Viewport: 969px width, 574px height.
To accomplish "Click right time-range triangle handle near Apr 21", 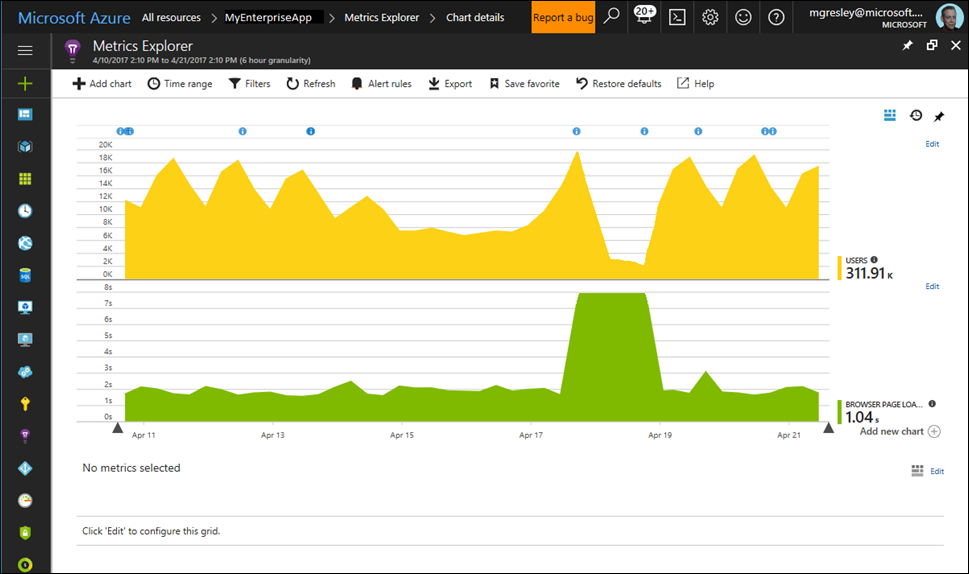I will coord(829,427).
